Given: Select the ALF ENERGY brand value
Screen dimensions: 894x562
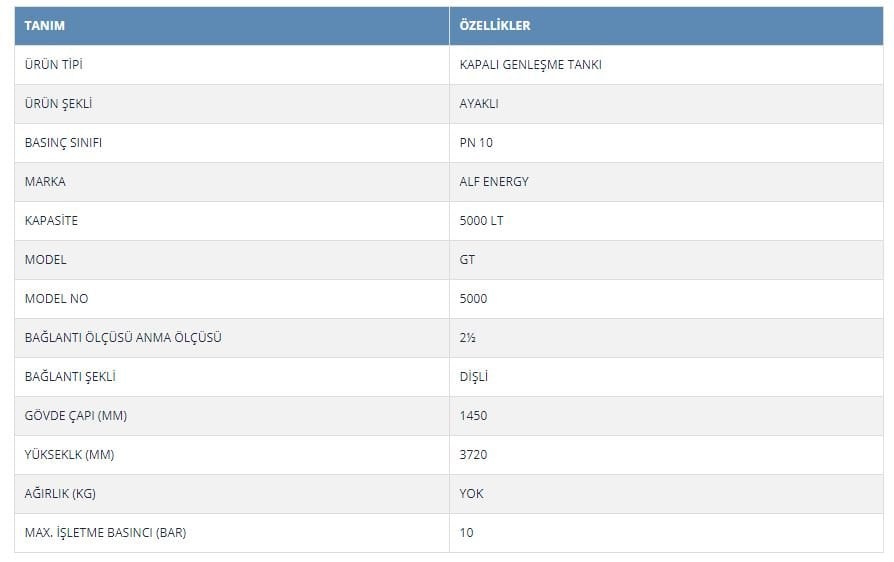Looking at the screenshot, I should click(x=494, y=182).
